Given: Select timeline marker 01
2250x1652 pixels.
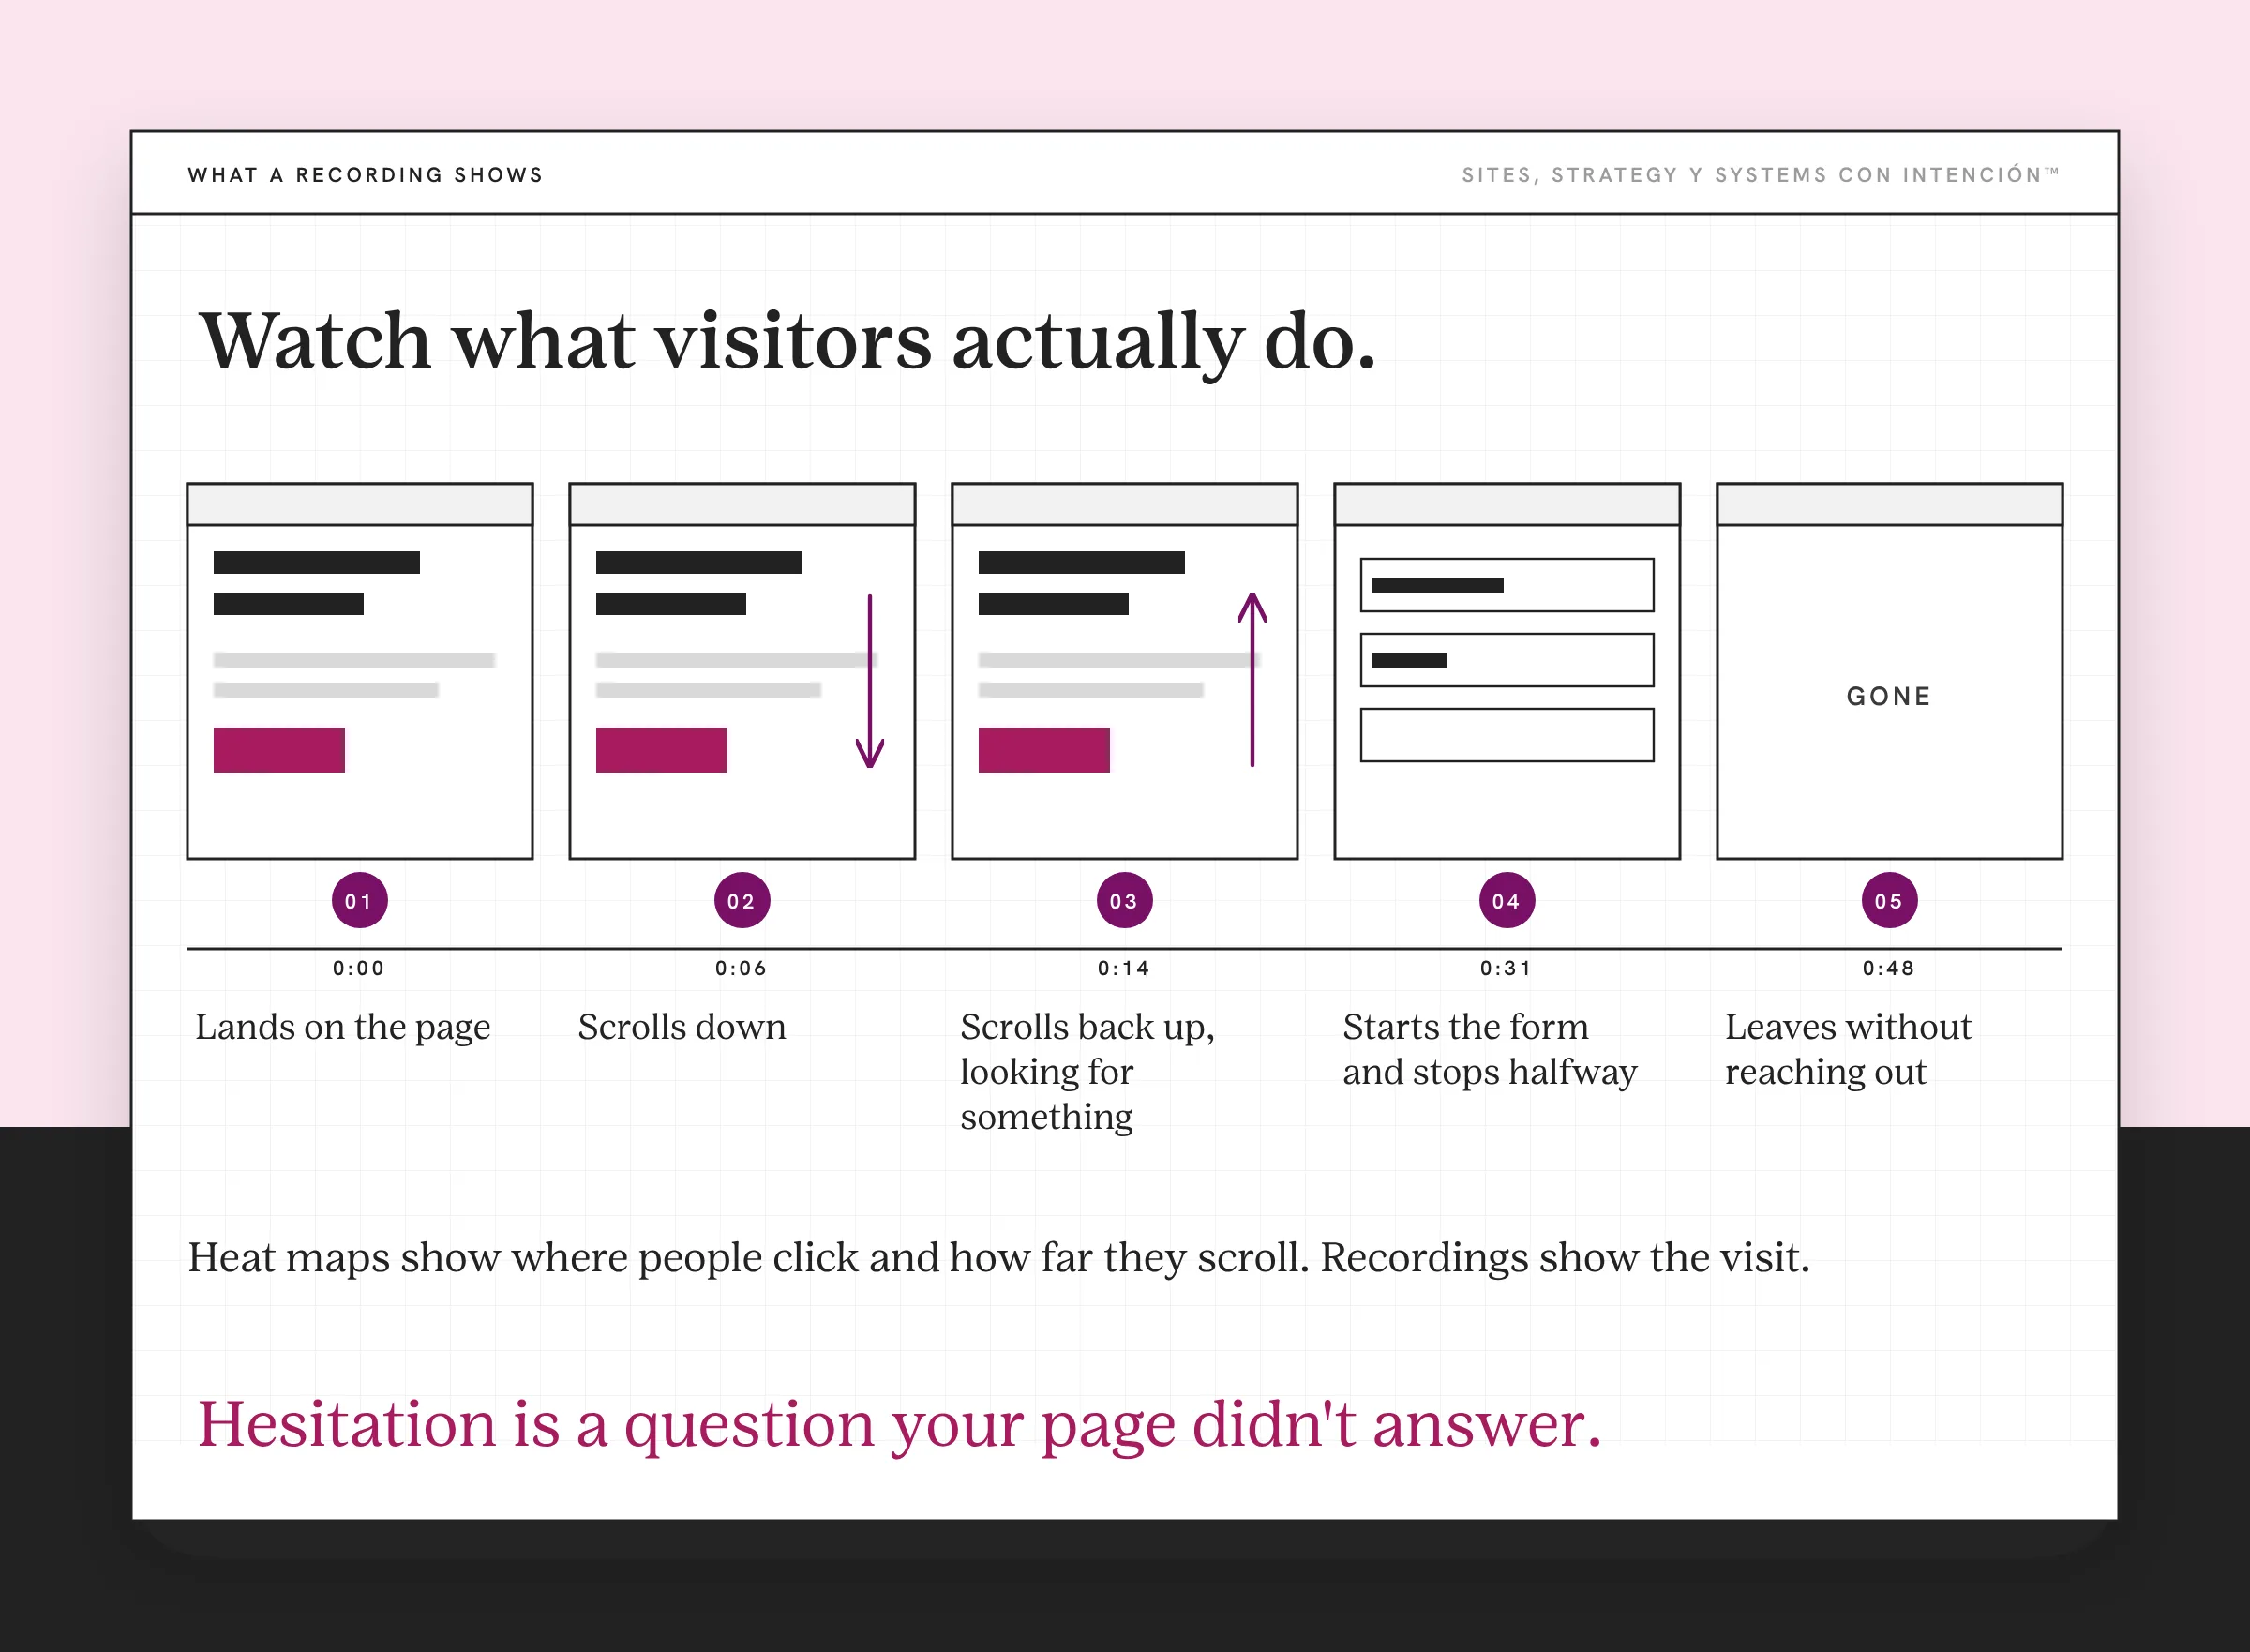Looking at the screenshot, I should [359, 901].
